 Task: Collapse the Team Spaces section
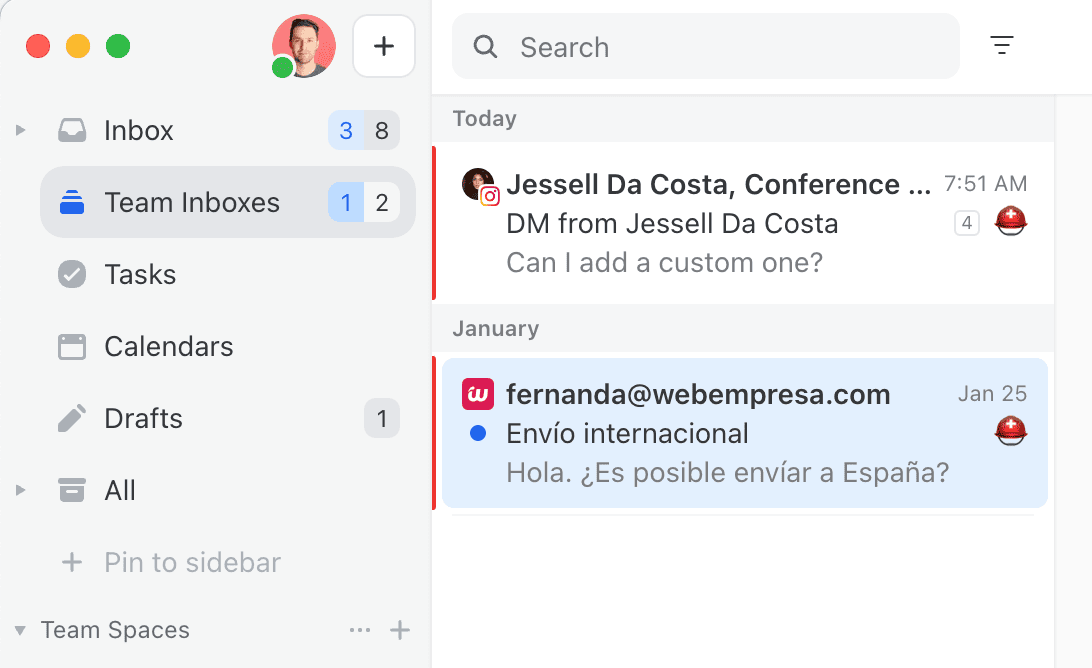(x=17, y=630)
